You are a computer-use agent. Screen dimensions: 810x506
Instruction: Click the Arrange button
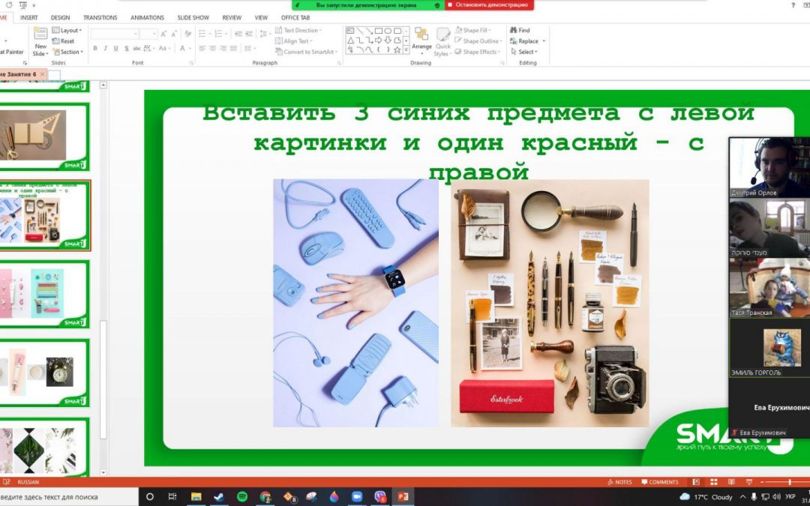(422, 40)
